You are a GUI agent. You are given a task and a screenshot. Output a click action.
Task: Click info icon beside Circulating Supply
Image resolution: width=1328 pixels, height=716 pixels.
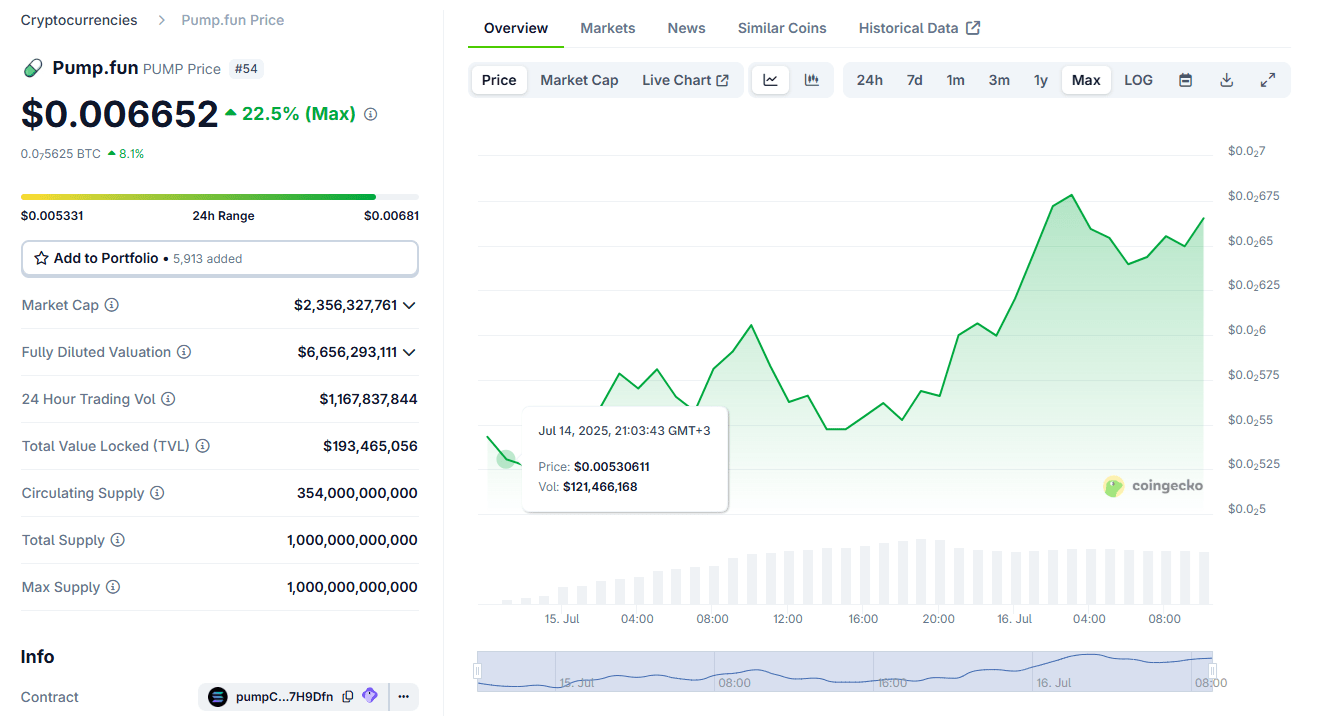(157, 493)
